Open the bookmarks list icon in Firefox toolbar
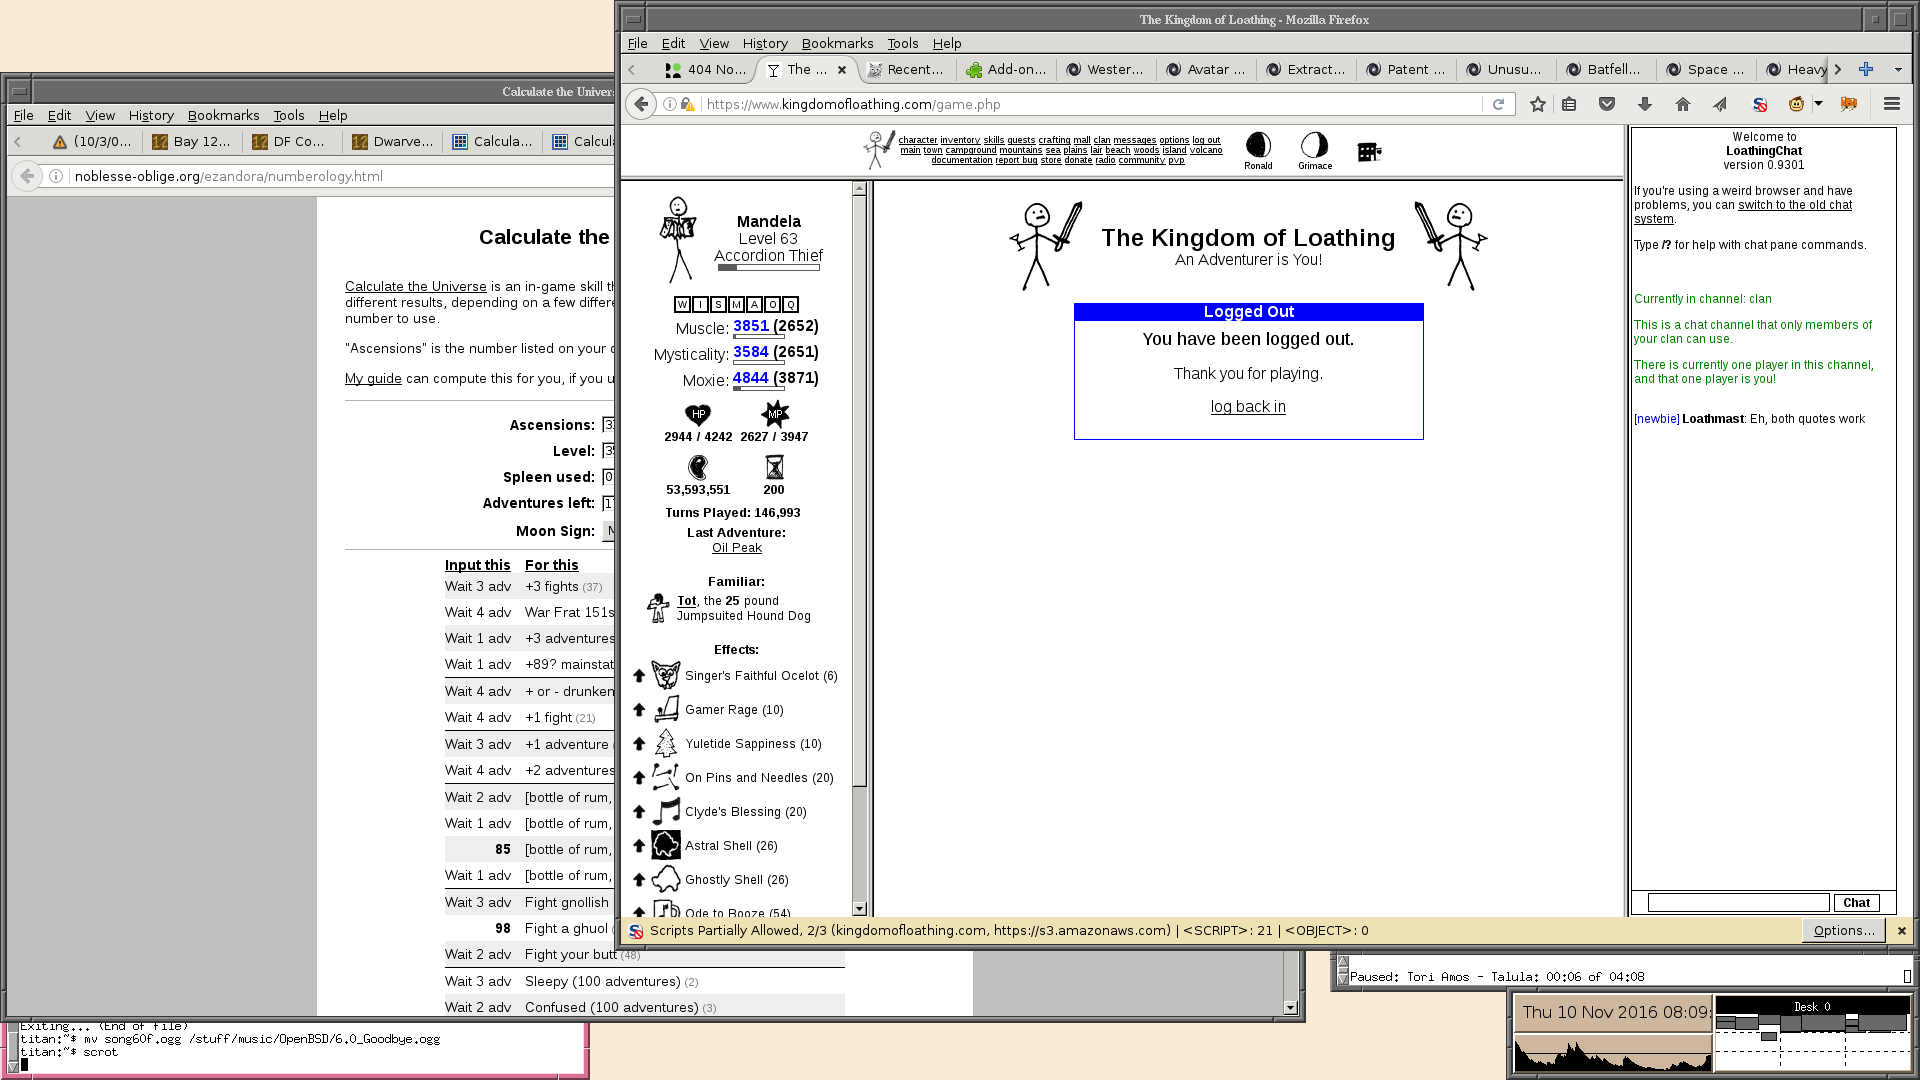1920x1080 pixels. click(x=1569, y=104)
